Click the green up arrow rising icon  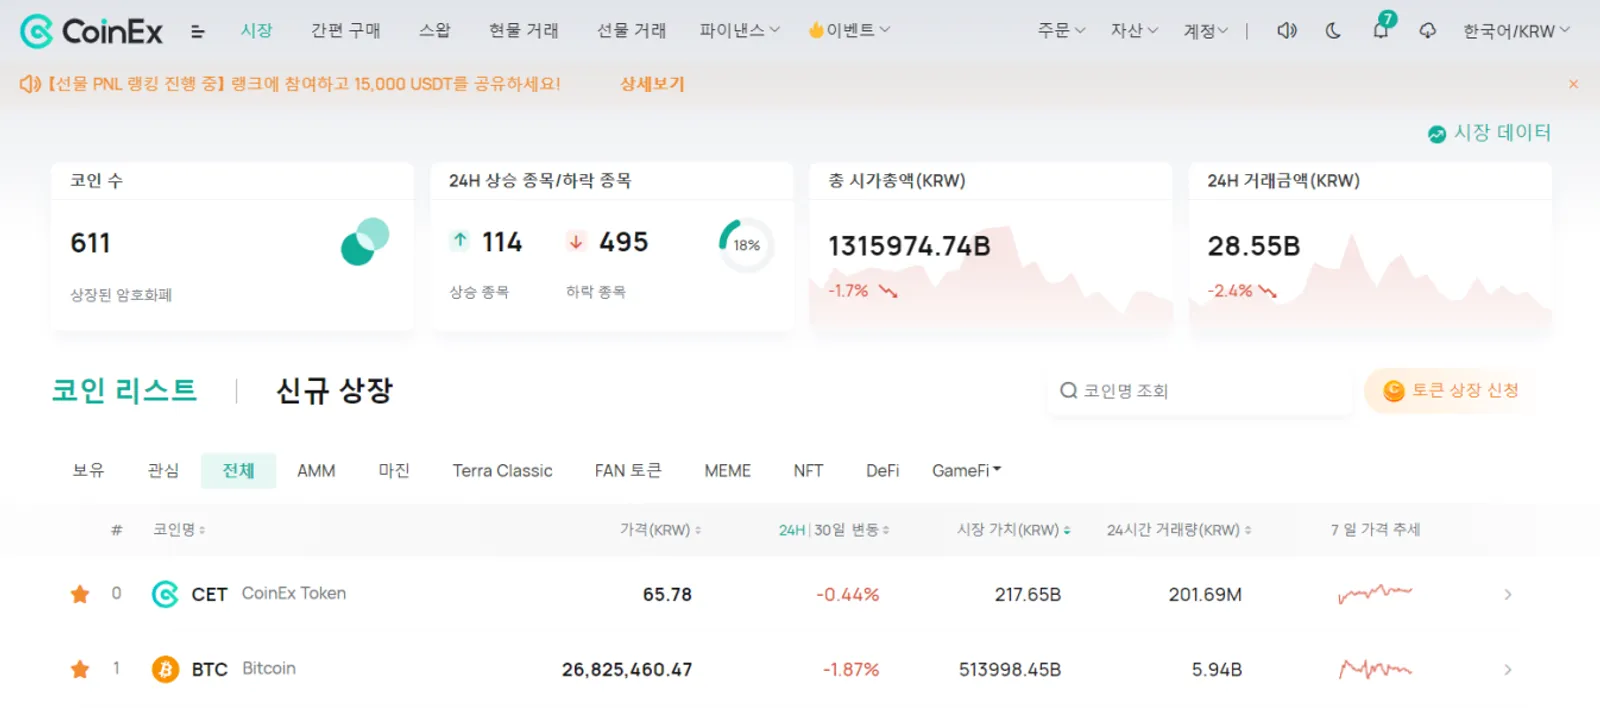click(x=460, y=240)
